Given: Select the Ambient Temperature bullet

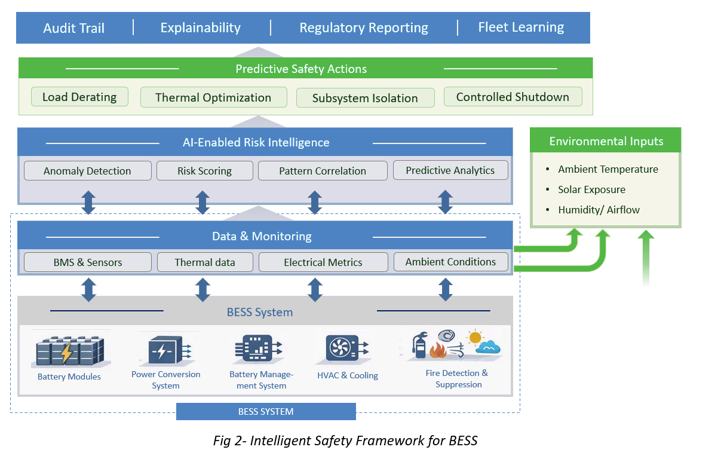Looking at the screenshot, I should click(x=608, y=169).
